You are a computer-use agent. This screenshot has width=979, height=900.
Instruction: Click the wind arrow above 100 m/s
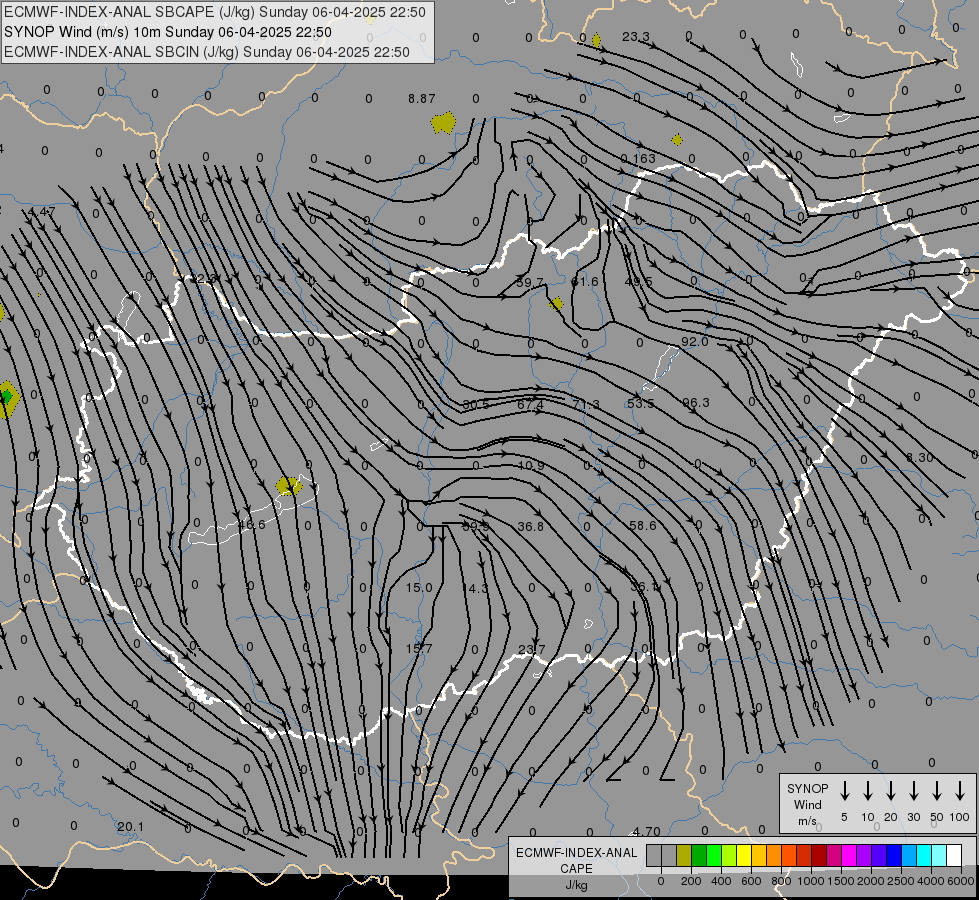click(960, 791)
